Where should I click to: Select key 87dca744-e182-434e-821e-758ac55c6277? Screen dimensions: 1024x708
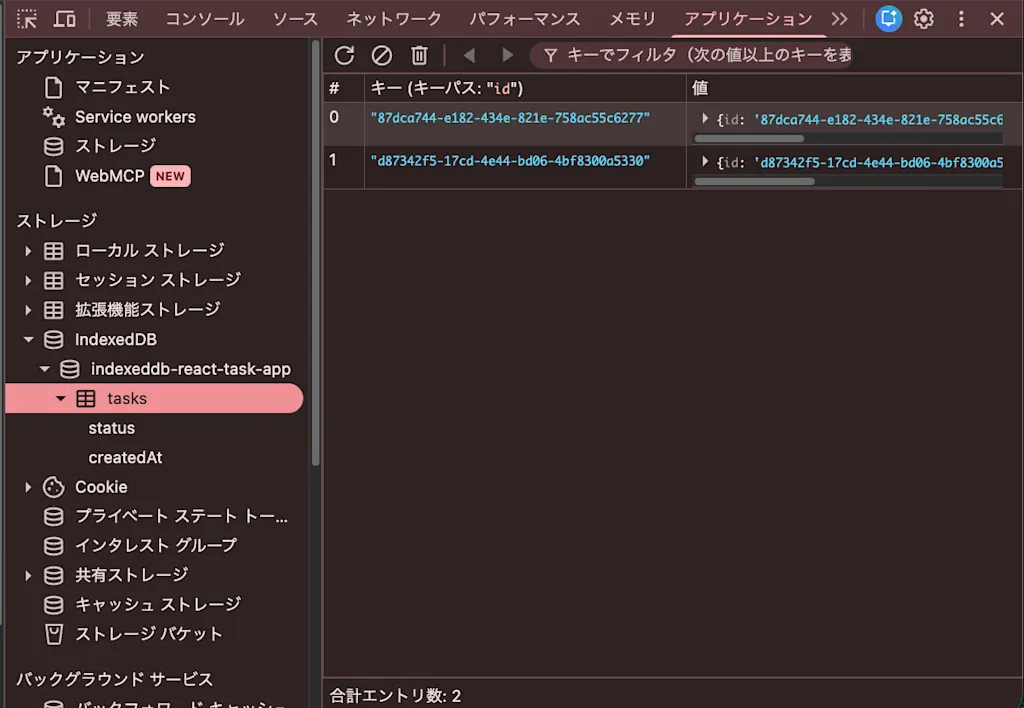pyautogui.click(x=510, y=118)
